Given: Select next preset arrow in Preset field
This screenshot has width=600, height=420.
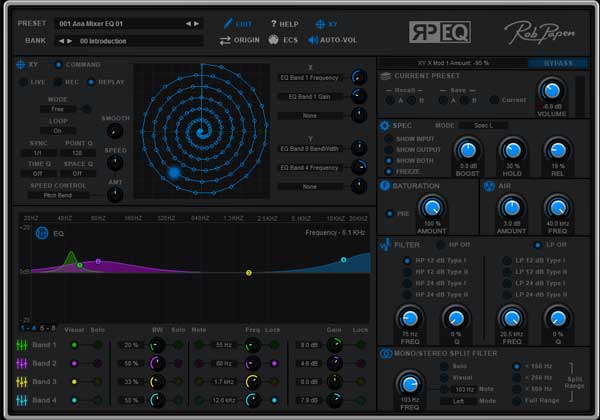Looking at the screenshot, I should 197,24.
